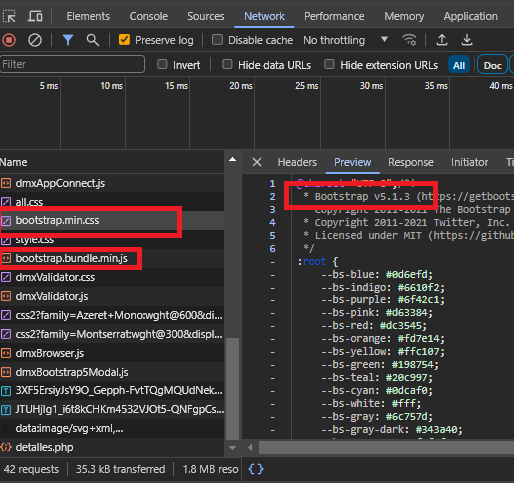Check the Invert filter checkbox
The image size is (514, 483).
coord(162,64)
